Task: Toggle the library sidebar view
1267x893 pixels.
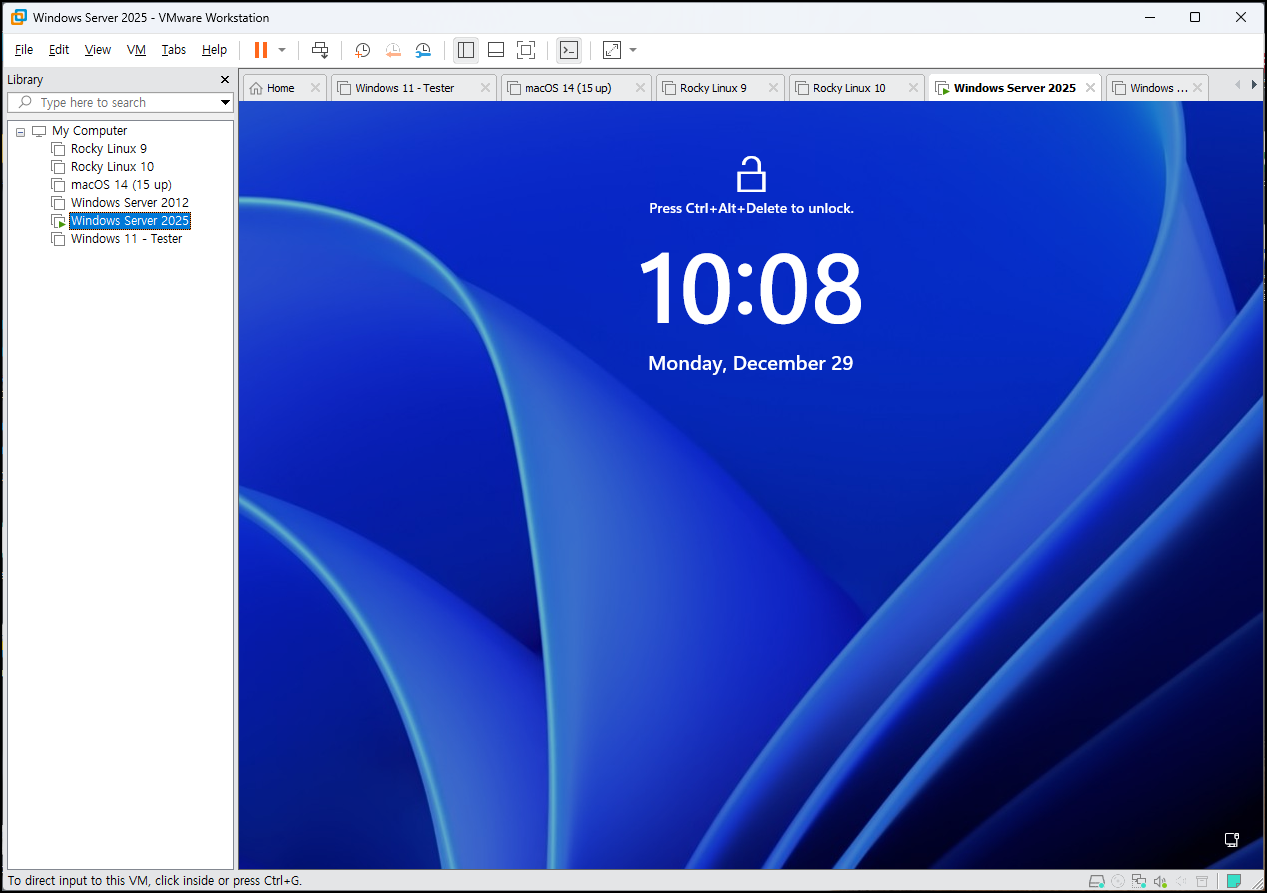Action: 466,50
